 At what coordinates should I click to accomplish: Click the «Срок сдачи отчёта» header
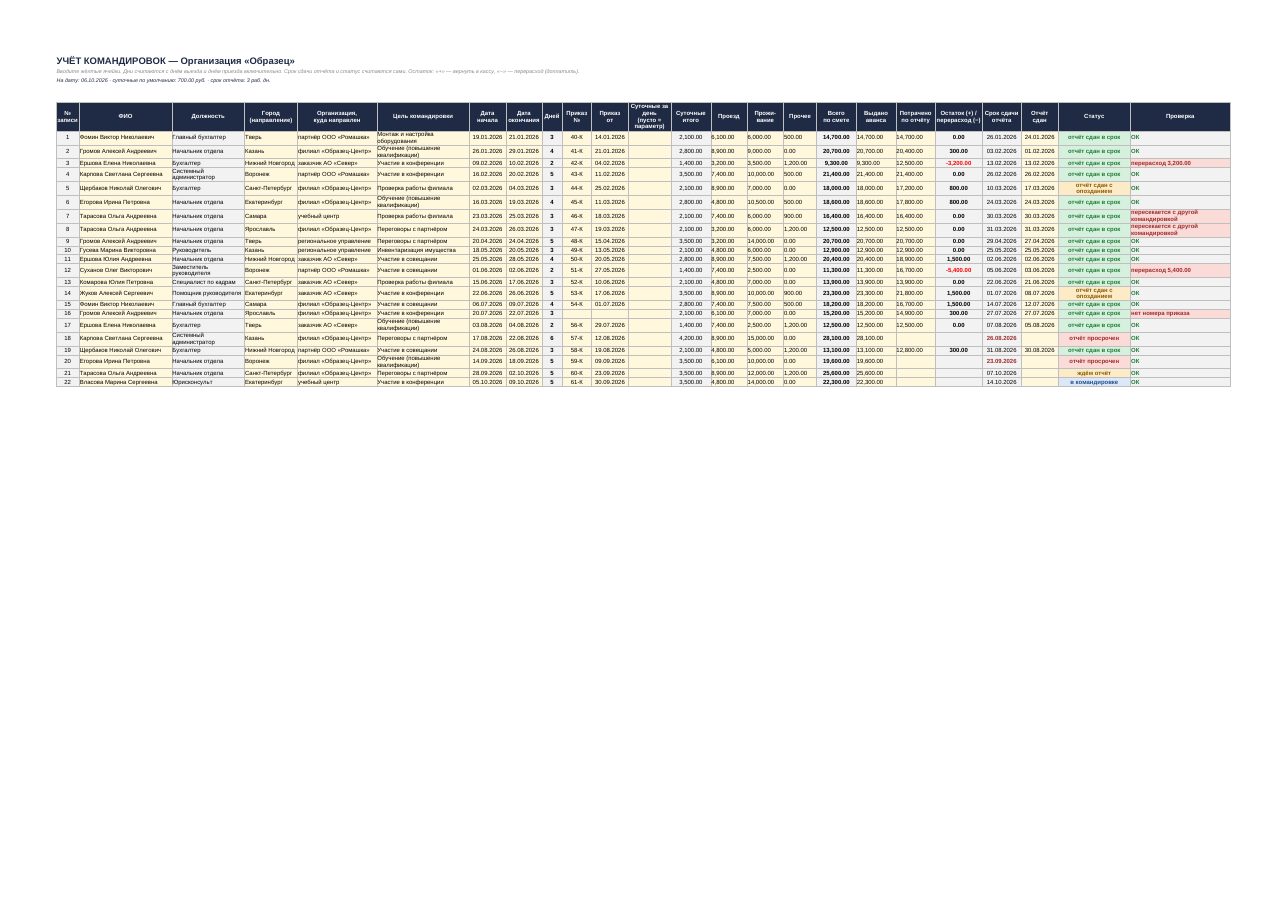click(x=1001, y=117)
